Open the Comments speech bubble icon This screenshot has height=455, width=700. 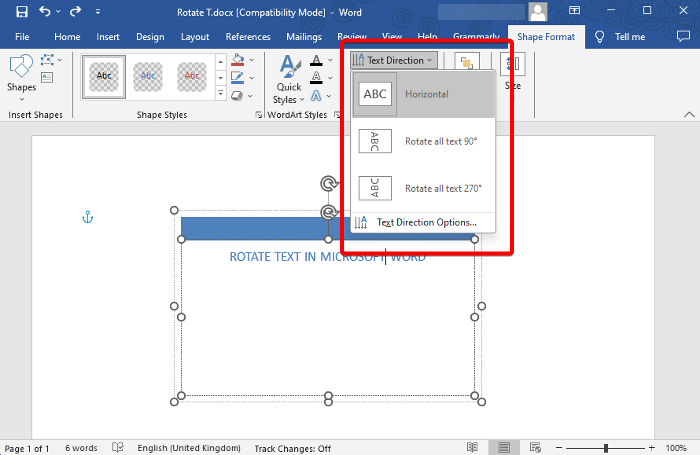pyautogui.click(x=683, y=37)
